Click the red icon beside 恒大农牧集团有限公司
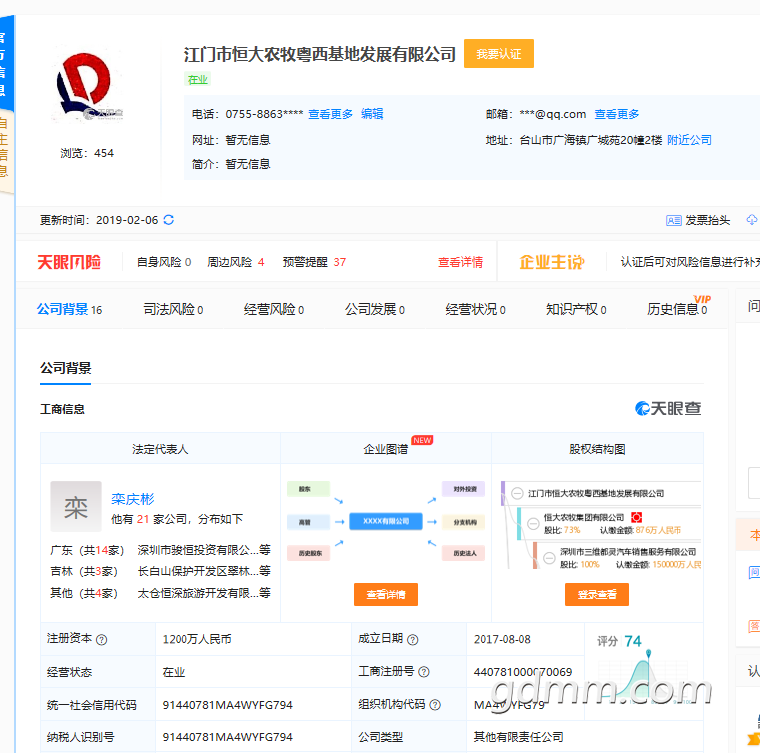760x753 pixels. coord(636,518)
